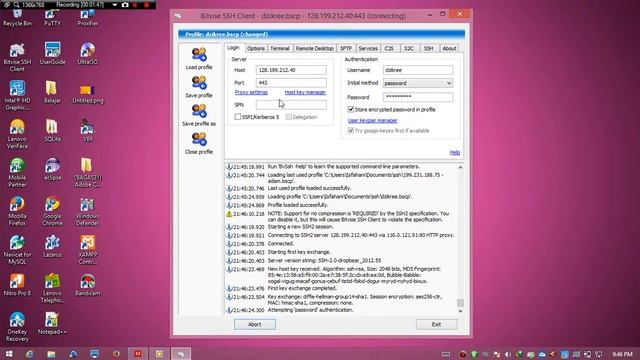
Task: Click the log panel scroll down arrow
Action: tap(460, 311)
